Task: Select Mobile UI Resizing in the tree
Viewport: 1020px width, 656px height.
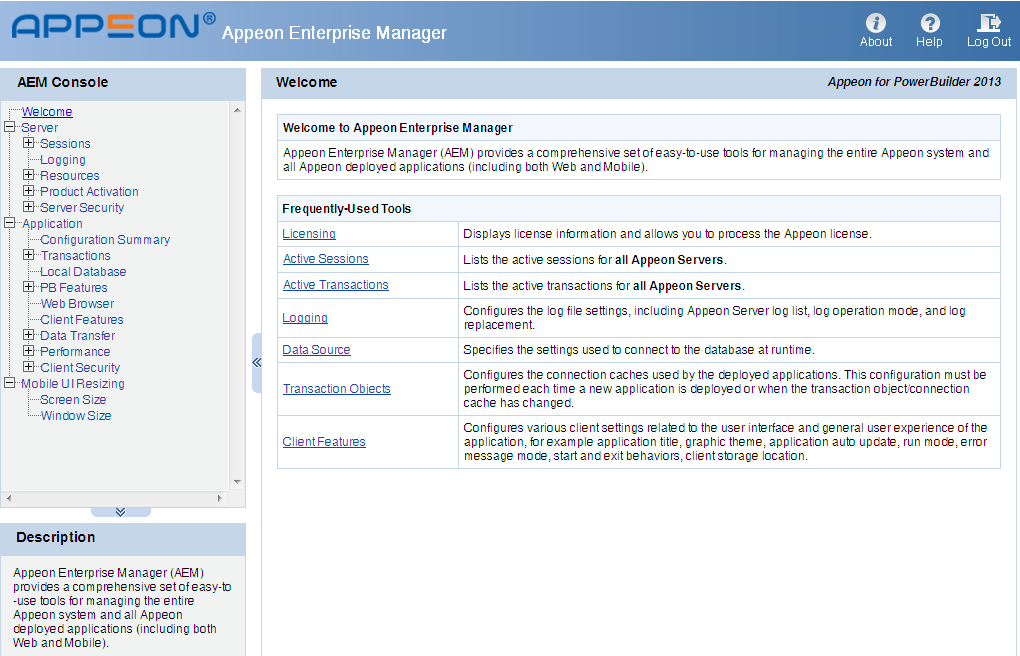Action: click(x=73, y=384)
